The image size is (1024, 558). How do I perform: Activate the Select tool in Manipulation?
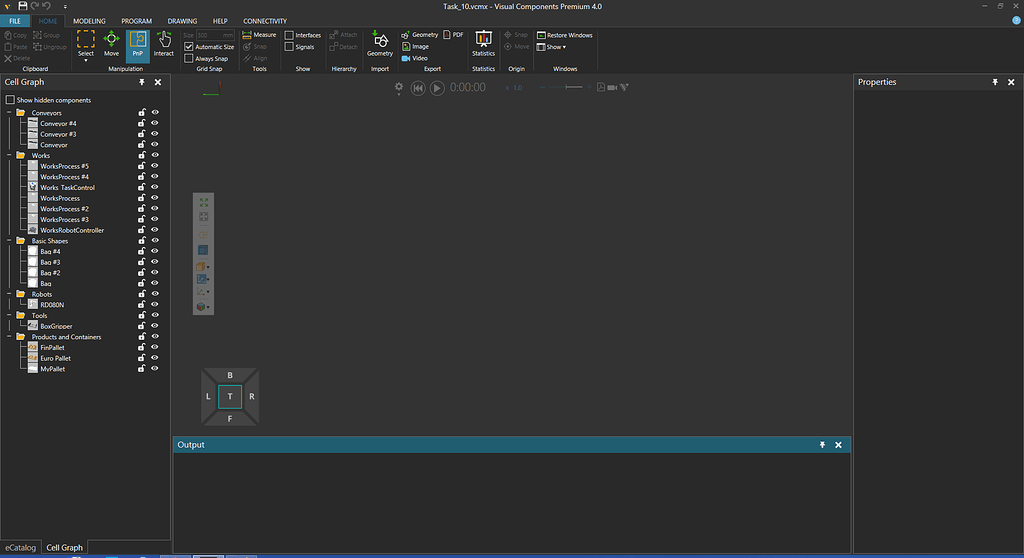pos(86,44)
